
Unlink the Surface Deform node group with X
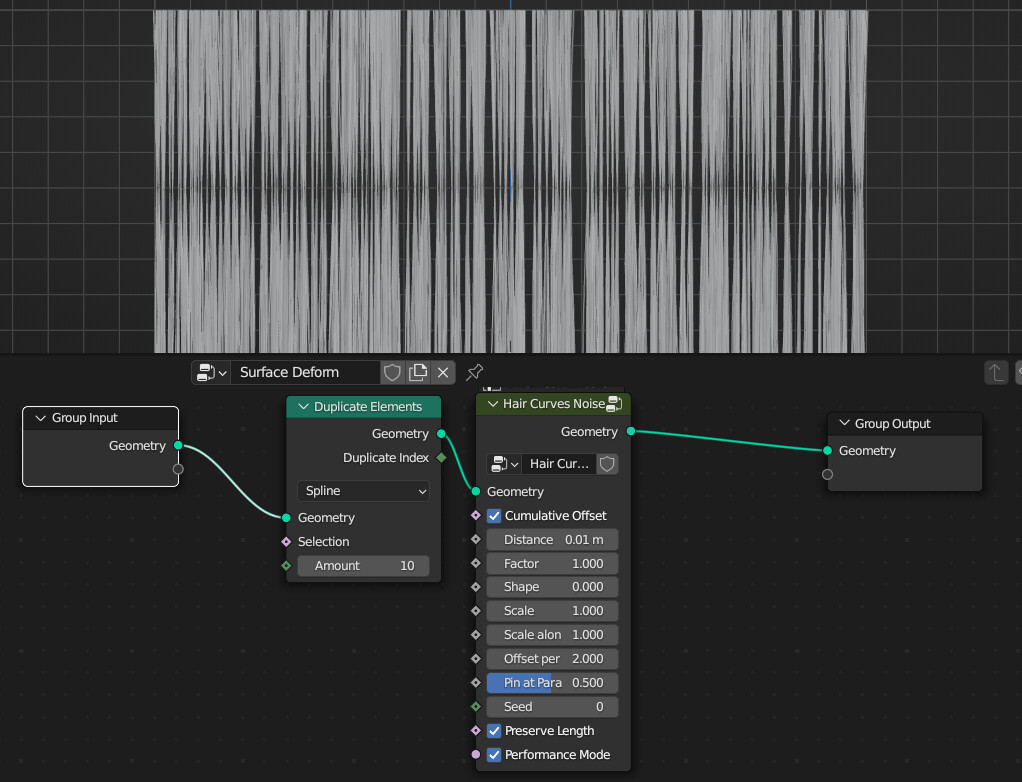(x=443, y=372)
